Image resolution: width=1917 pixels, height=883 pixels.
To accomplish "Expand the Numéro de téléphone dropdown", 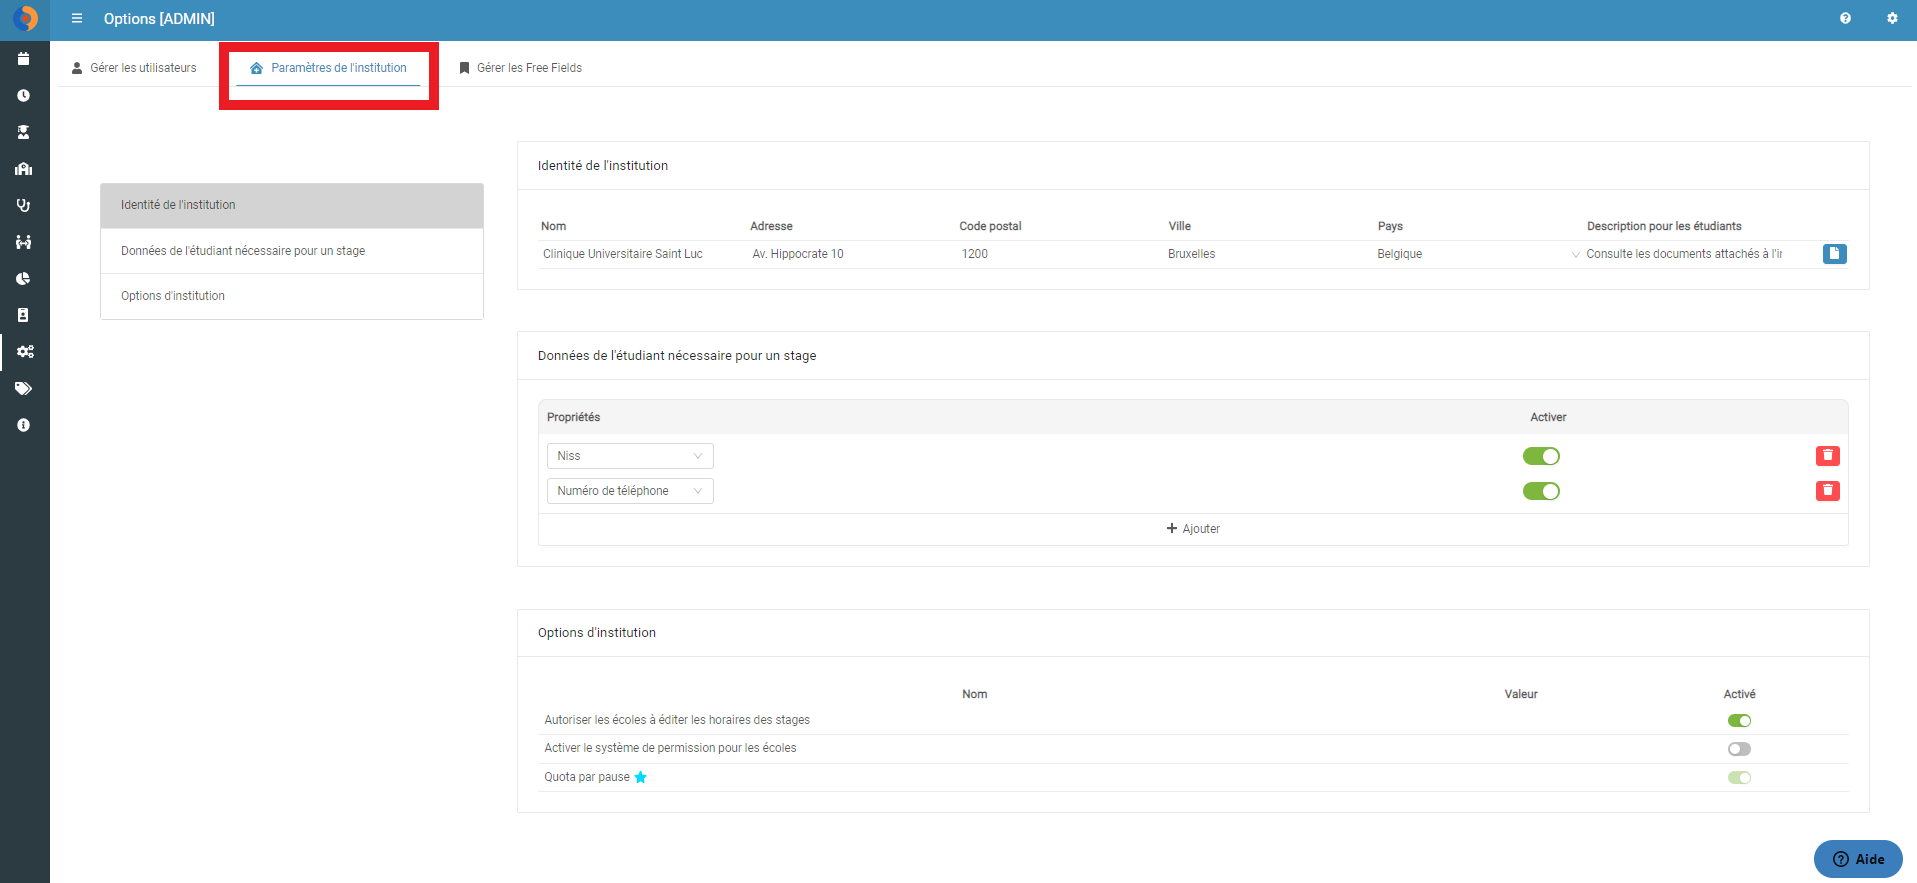I will coord(630,491).
